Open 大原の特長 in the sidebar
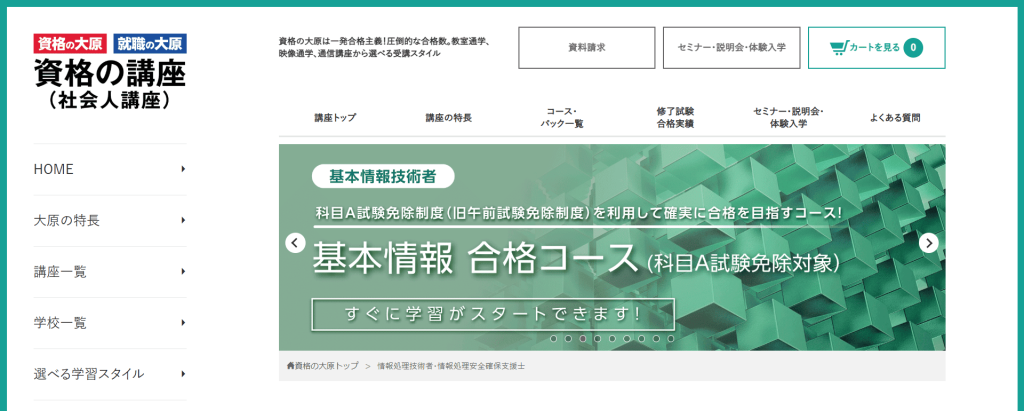The image size is (1024, 411). pyautogui.click(x=110, y=221)
